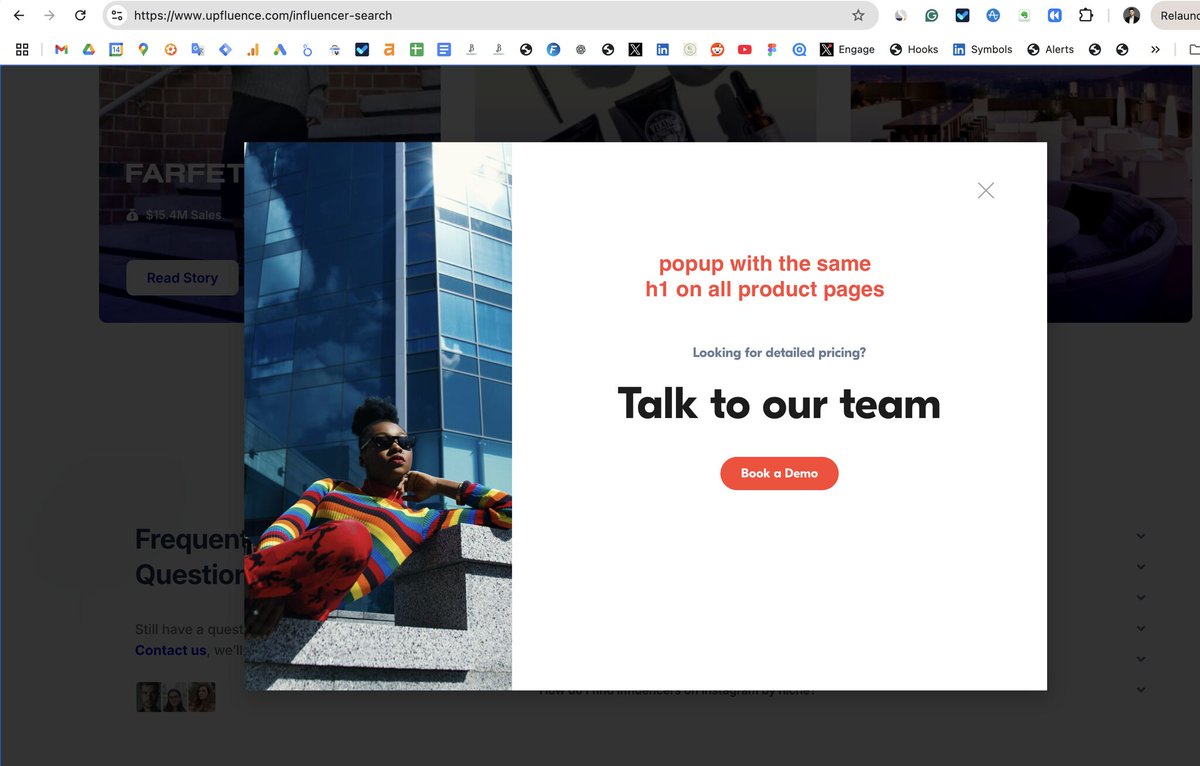Go back to the previous page

pyautogui.click(x=19, y=15)
